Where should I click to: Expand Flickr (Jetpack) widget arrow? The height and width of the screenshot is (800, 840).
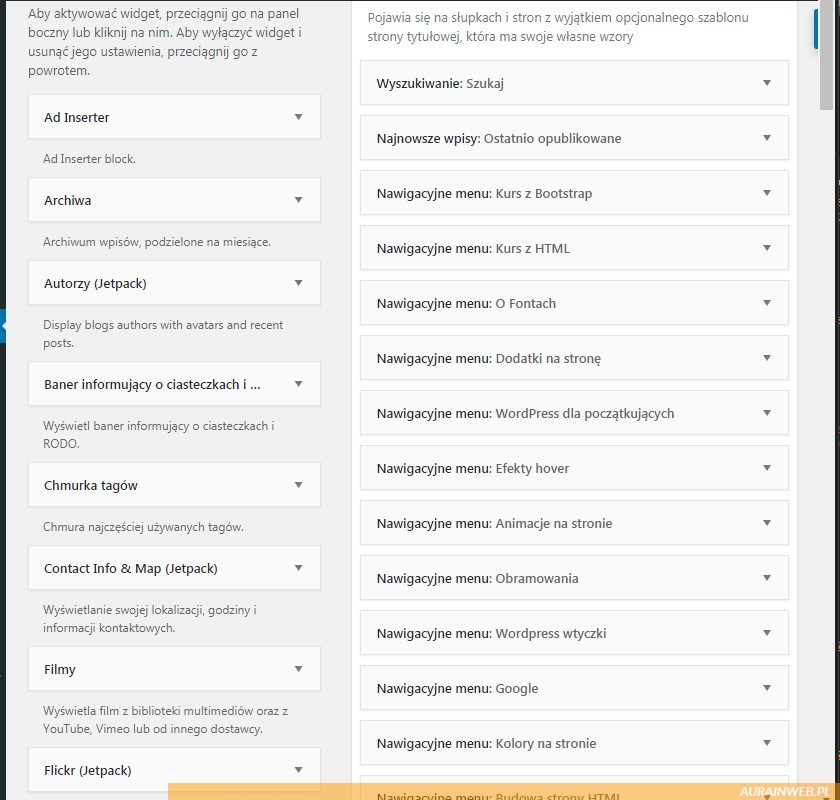tap(298, 770)
